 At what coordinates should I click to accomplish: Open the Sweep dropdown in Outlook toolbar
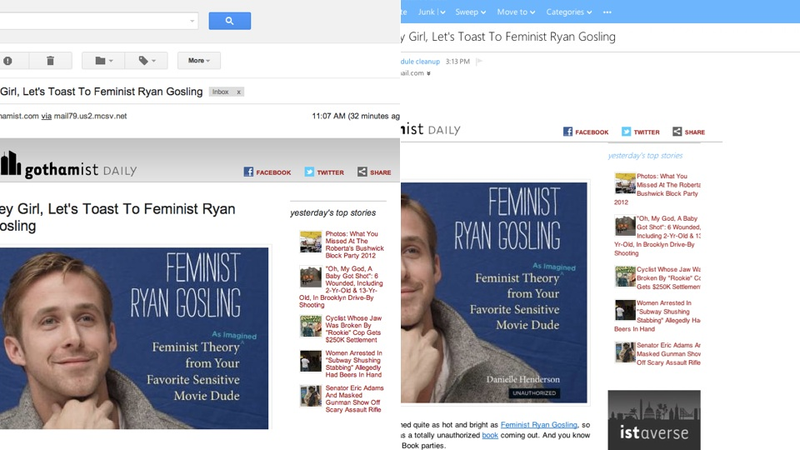pyautogui.click(x=470, y=12)
